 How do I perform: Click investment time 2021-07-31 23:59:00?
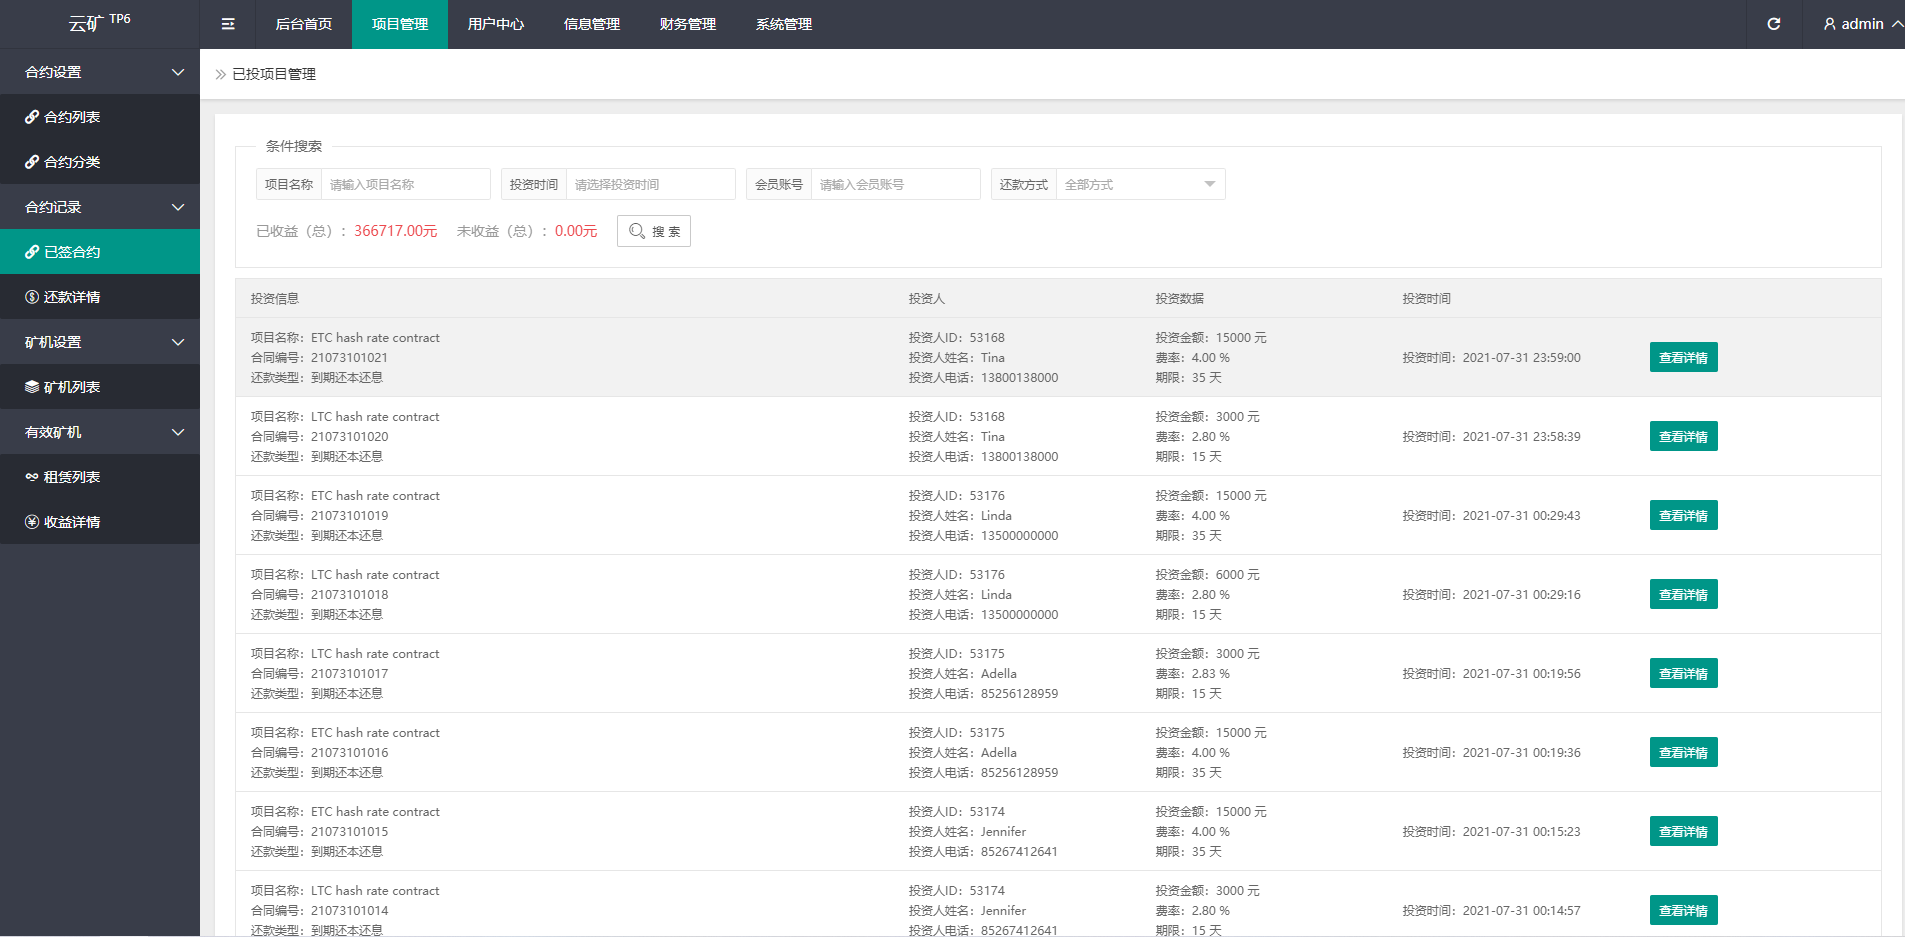coord(1522,357)
